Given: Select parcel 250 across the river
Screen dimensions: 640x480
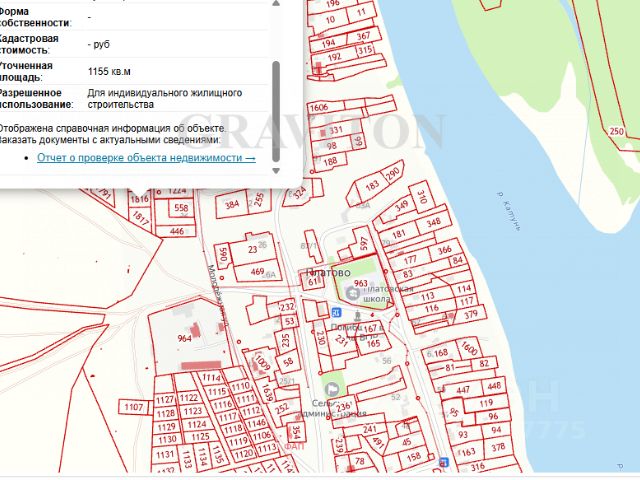Looking at the screenshot, I should (x=616, y=131).
